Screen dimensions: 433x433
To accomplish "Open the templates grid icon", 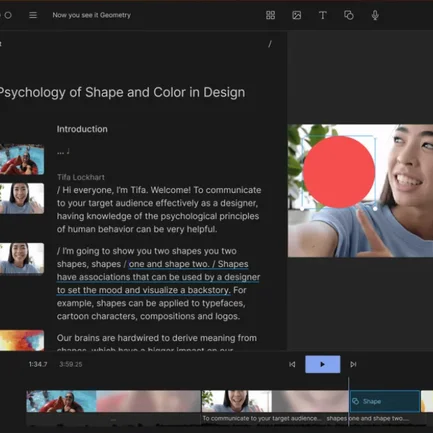I will coord(270,15).
